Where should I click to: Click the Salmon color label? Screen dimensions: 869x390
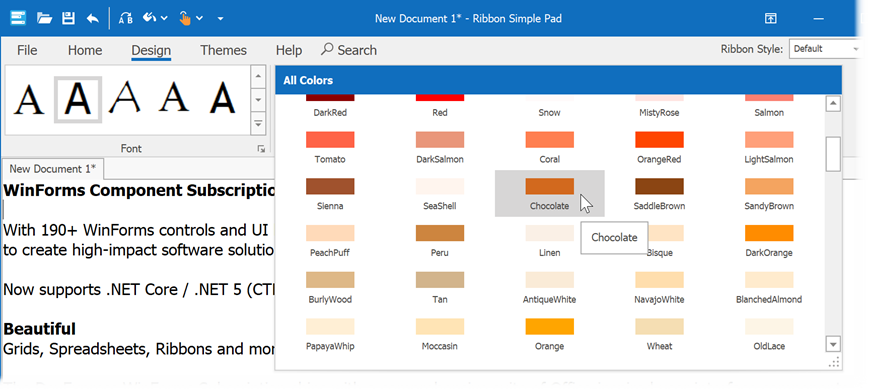[769, 112]
